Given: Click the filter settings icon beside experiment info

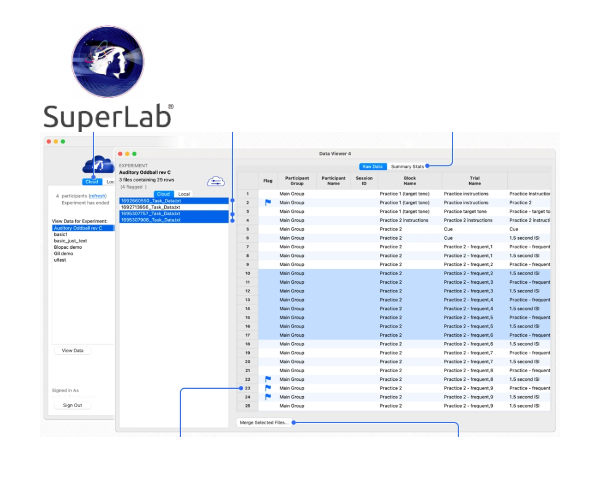Looking at the screenshot, I should point(214,180).
